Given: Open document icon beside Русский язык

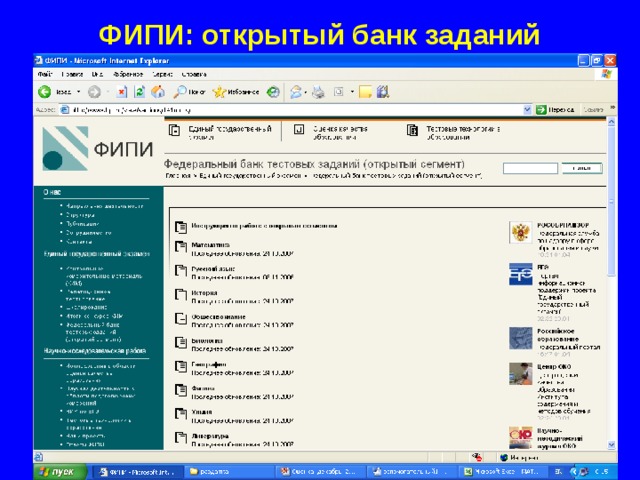Looking at the screenshot, I should (x=181, y=271).
